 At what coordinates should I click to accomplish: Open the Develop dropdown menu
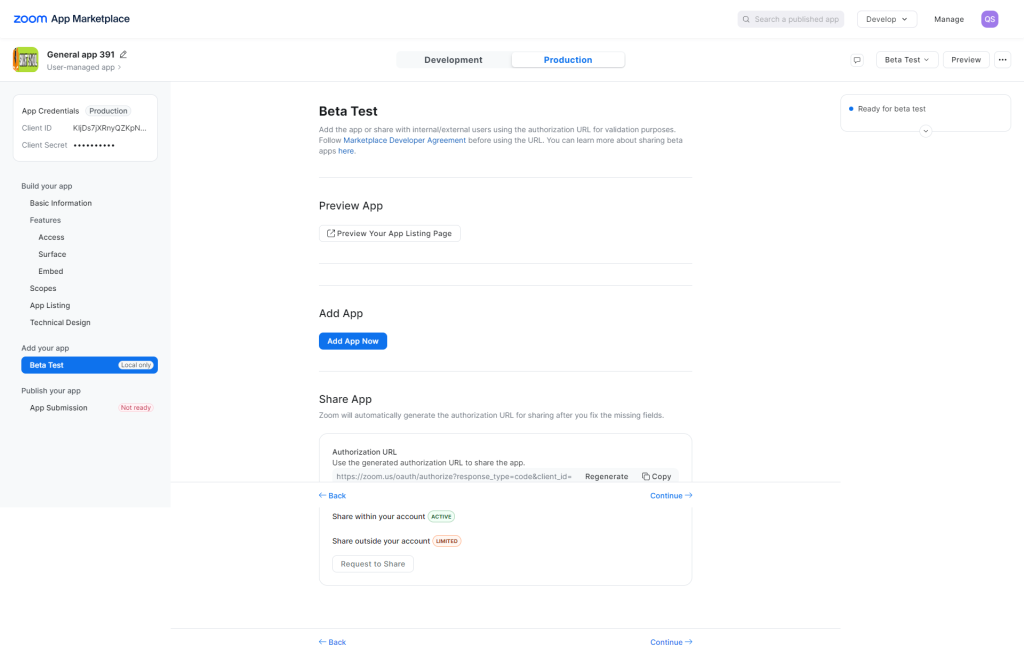tap(887, 19)
